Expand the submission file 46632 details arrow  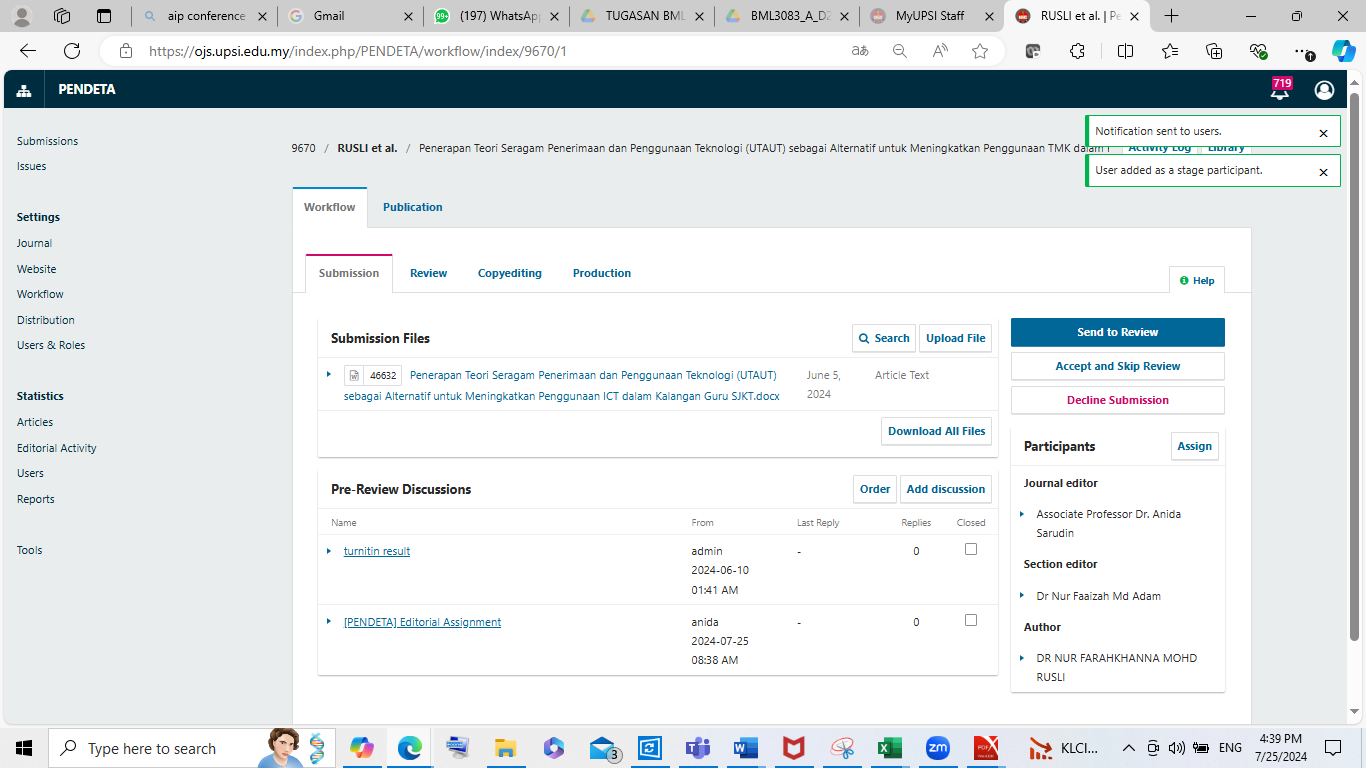pyautogui.click(x=328, y=374)
